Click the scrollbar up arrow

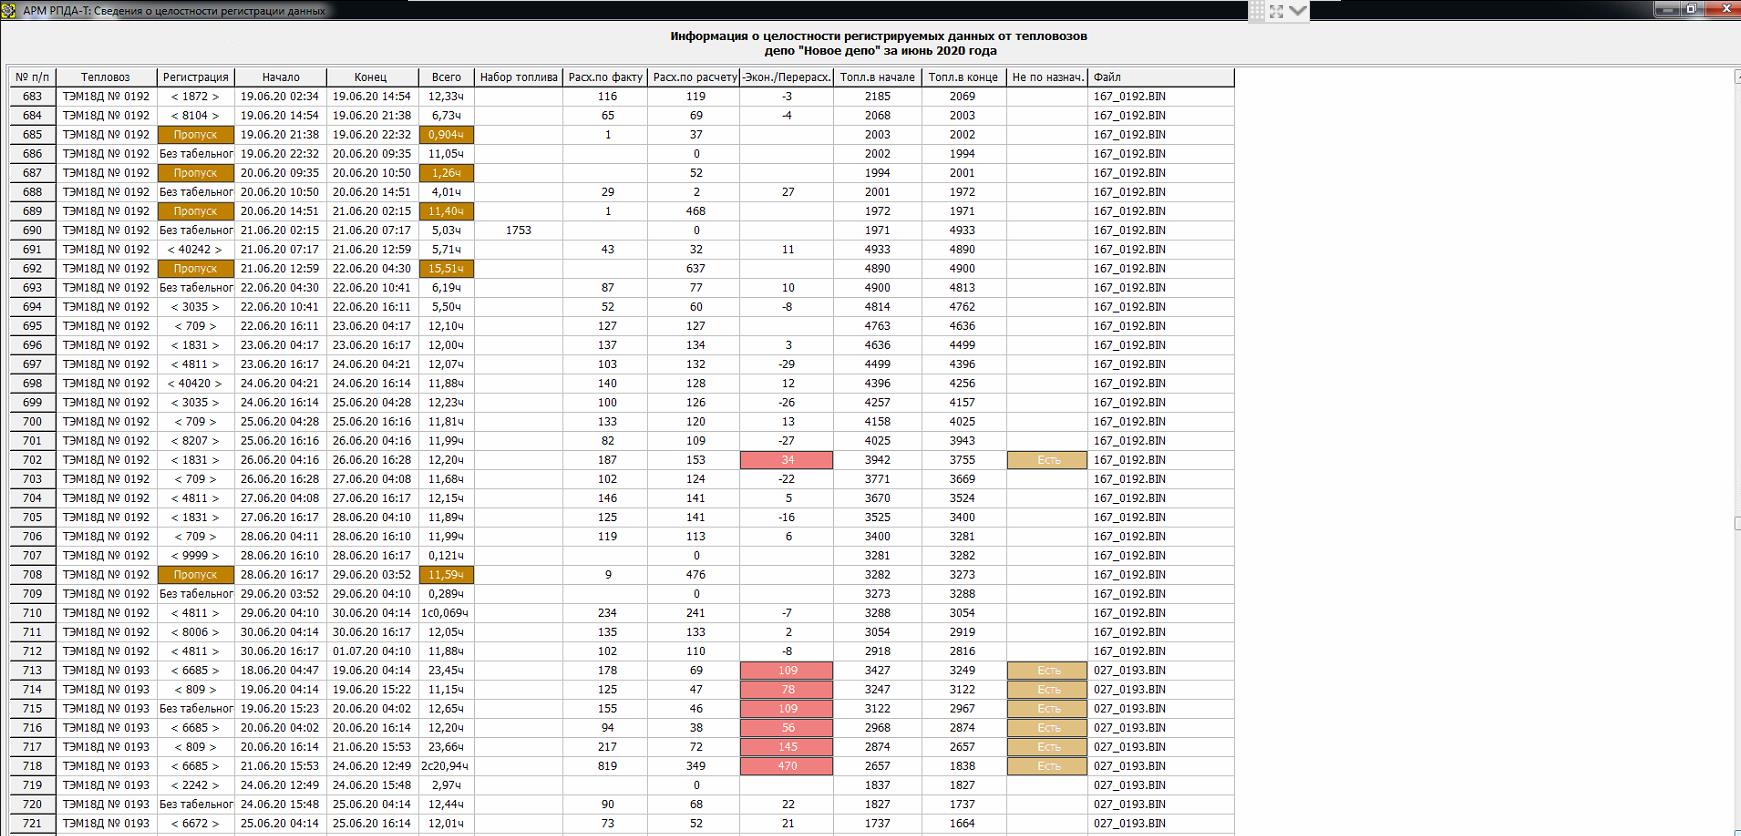1736,77
